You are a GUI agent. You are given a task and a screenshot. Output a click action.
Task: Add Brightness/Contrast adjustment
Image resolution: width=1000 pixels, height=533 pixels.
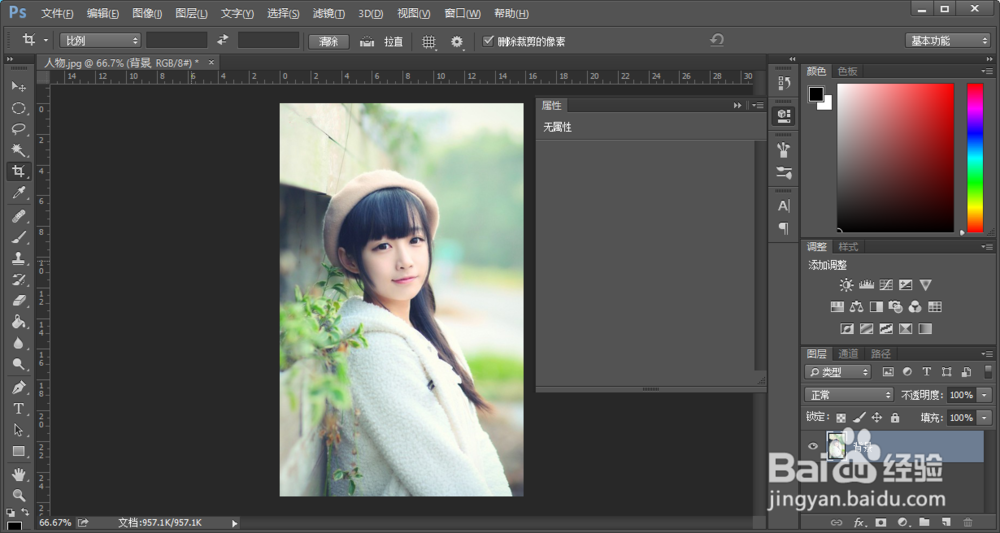pos(846,285)
